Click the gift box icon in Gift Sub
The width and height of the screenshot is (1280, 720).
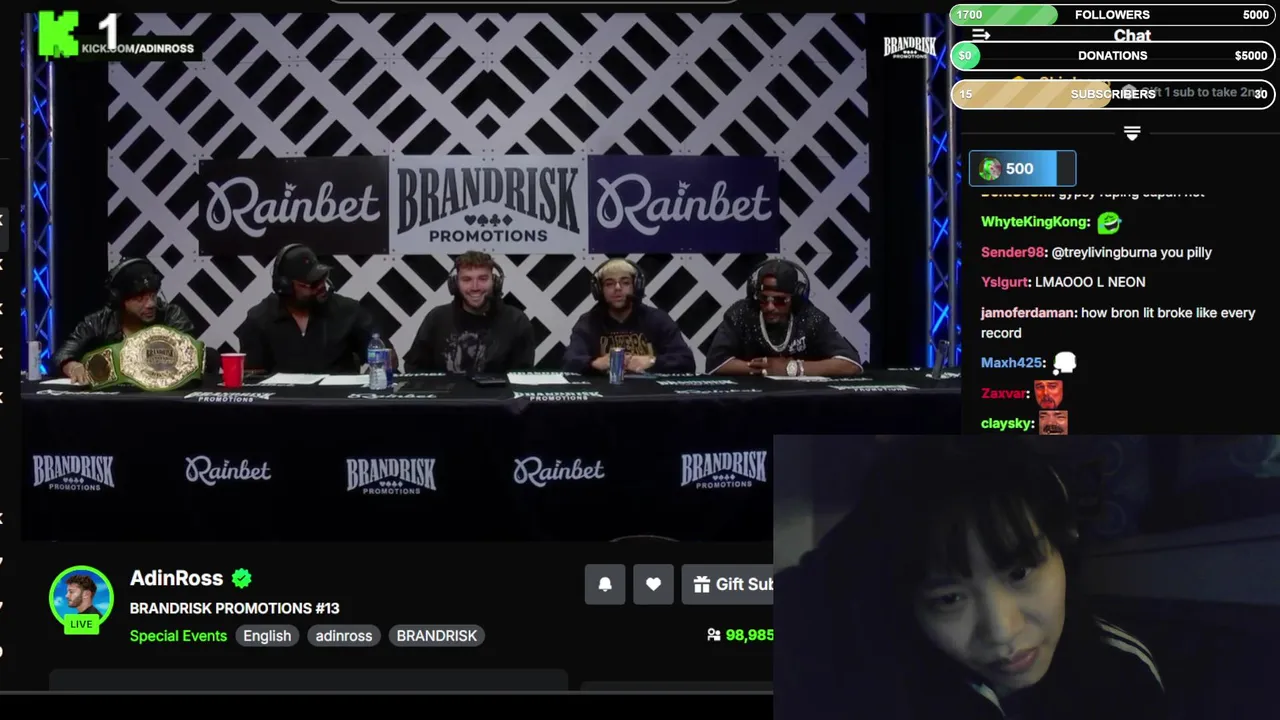tap(702, 584)
